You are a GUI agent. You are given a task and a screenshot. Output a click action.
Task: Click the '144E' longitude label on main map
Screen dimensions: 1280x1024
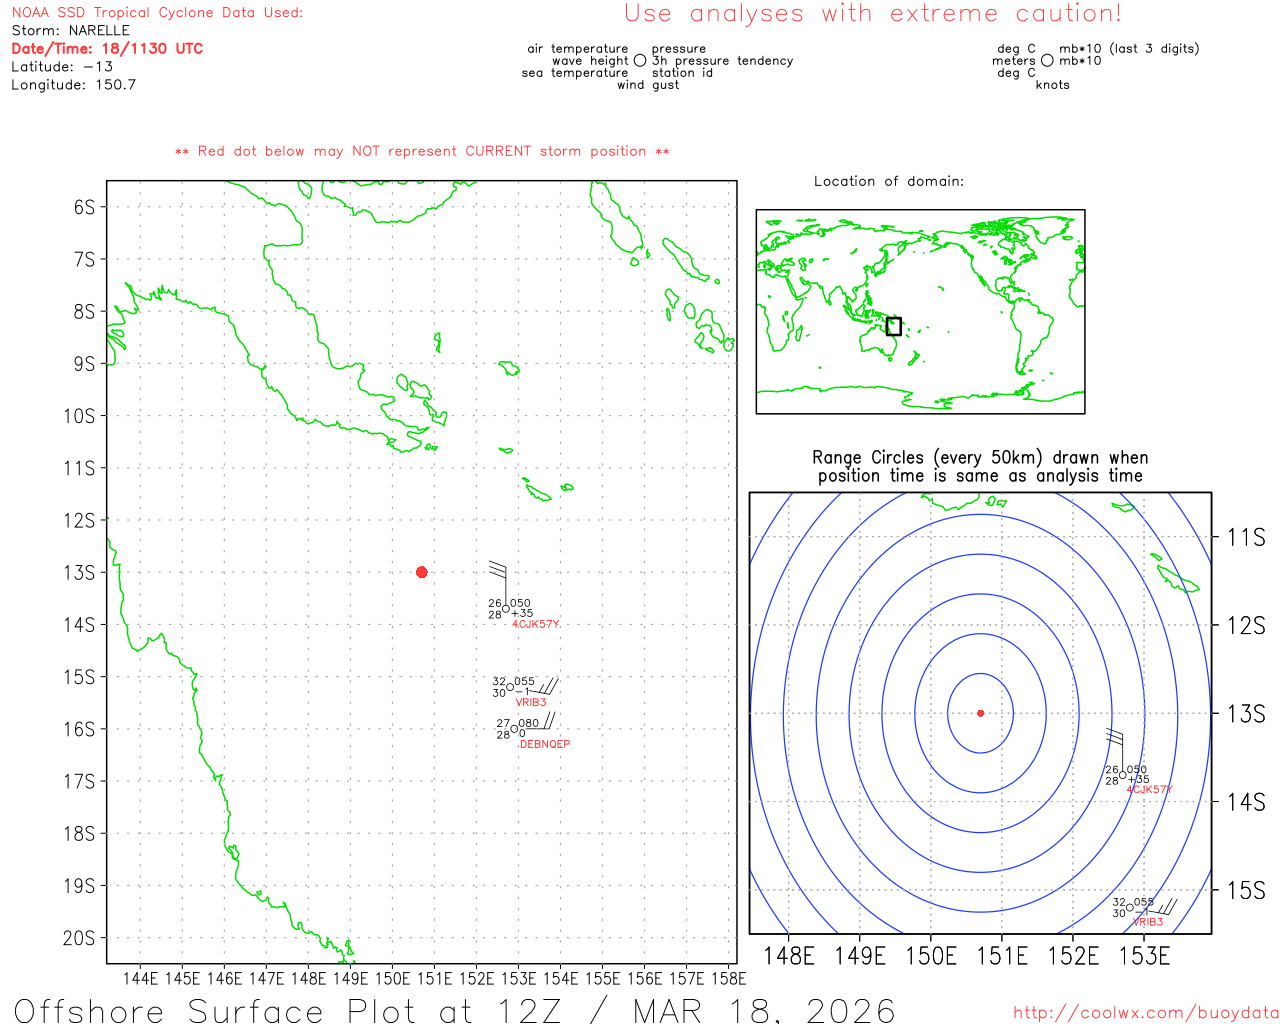click(x=140, y=978)
